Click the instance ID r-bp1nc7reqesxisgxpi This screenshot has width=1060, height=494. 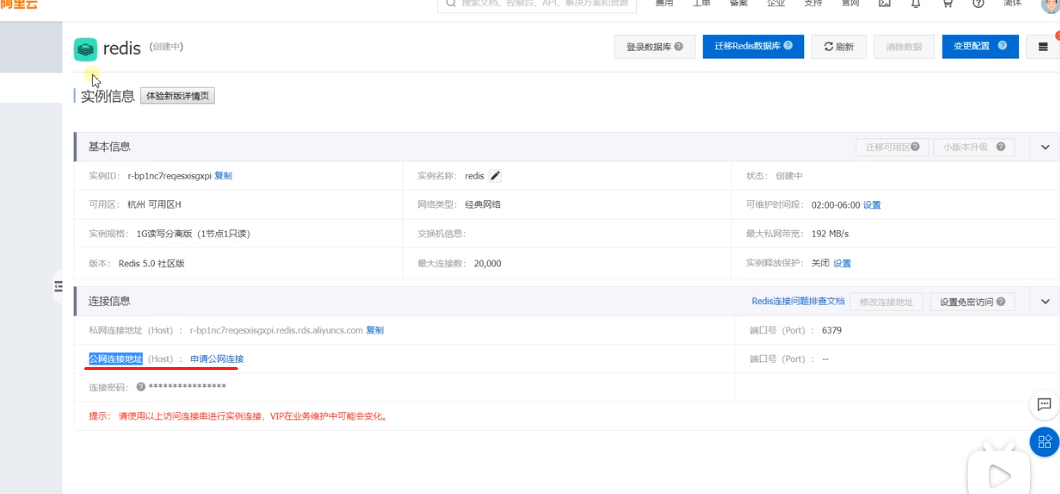[170, 176]
